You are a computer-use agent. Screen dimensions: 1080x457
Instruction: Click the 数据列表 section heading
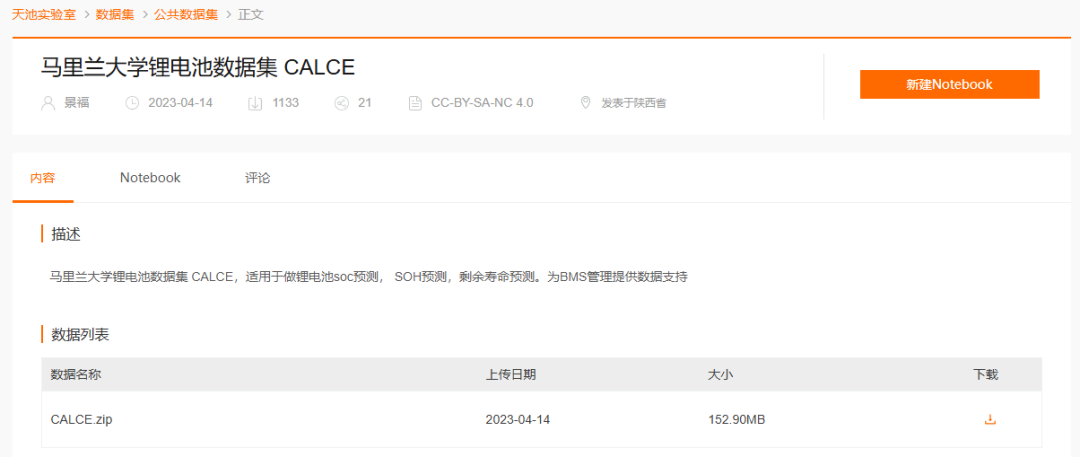pos(80,335)
